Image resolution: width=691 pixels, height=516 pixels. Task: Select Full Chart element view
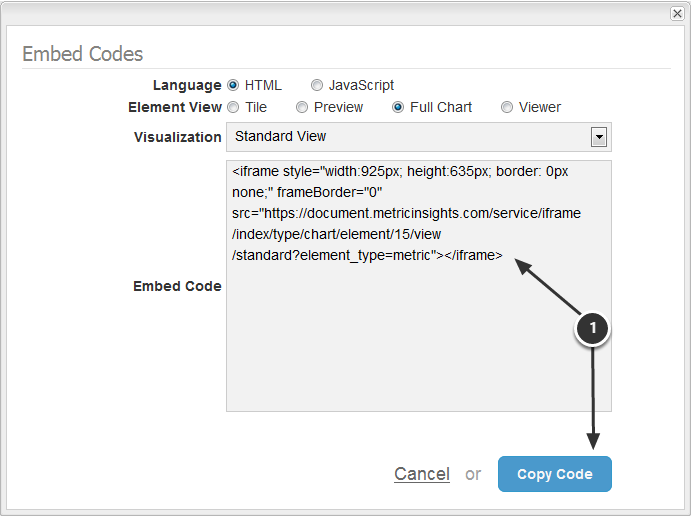click(398, 107)
